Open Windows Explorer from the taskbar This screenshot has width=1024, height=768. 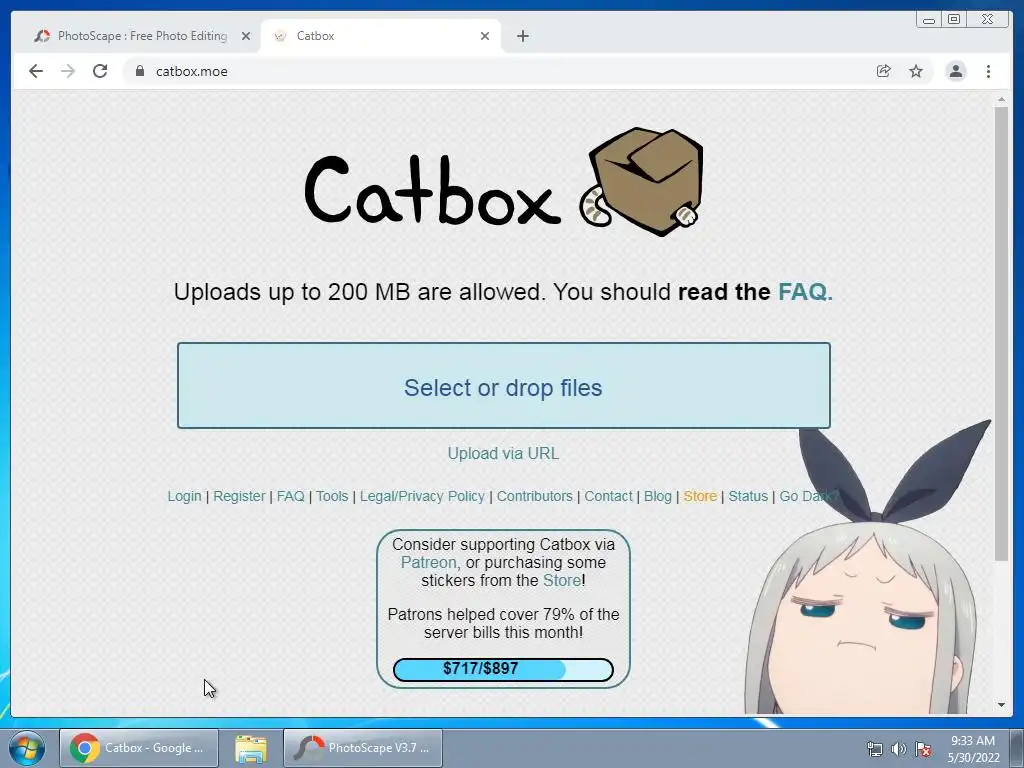(251, 748)
